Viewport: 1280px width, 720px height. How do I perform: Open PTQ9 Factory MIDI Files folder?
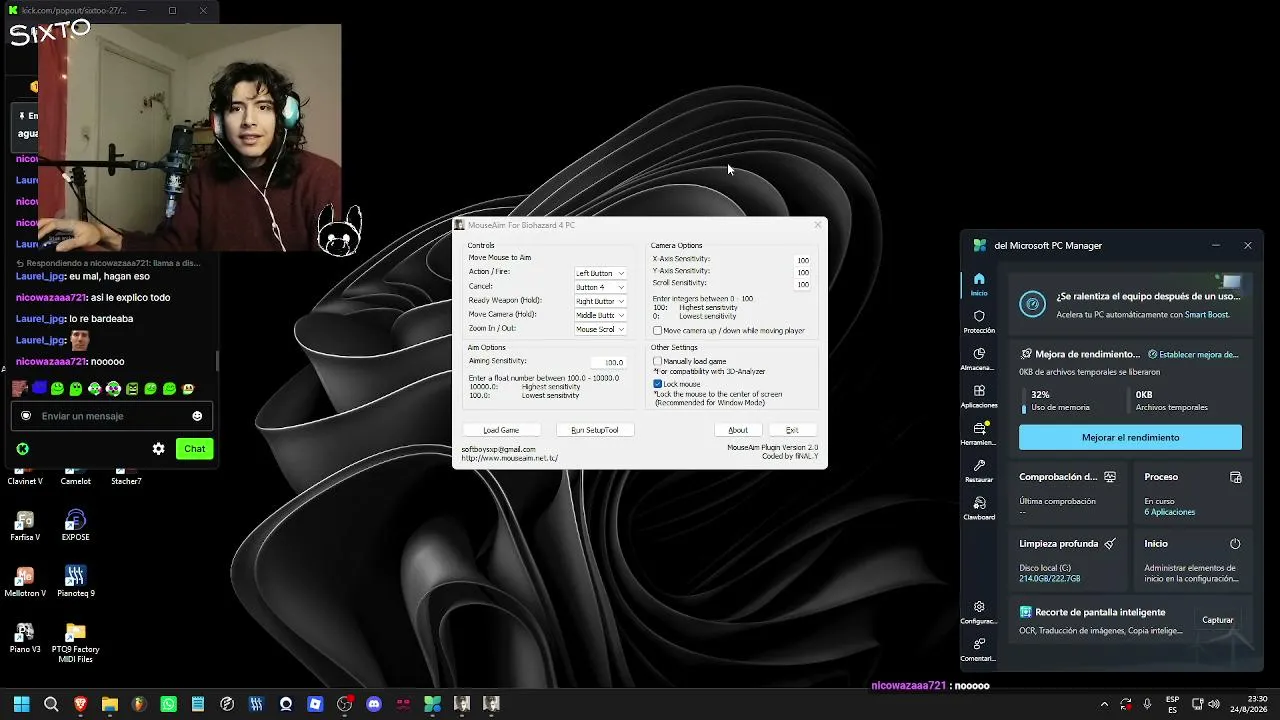point(75,643)
